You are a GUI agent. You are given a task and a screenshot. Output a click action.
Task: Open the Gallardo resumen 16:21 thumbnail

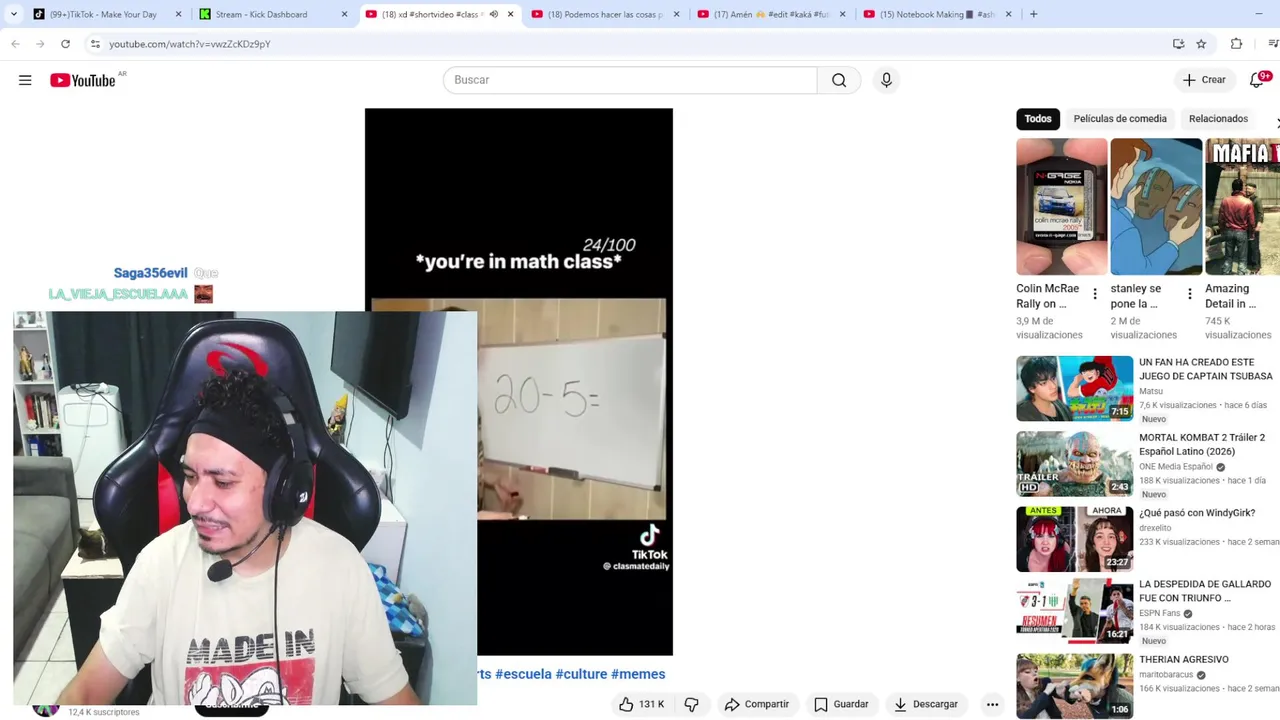(x=1075, y=610)
